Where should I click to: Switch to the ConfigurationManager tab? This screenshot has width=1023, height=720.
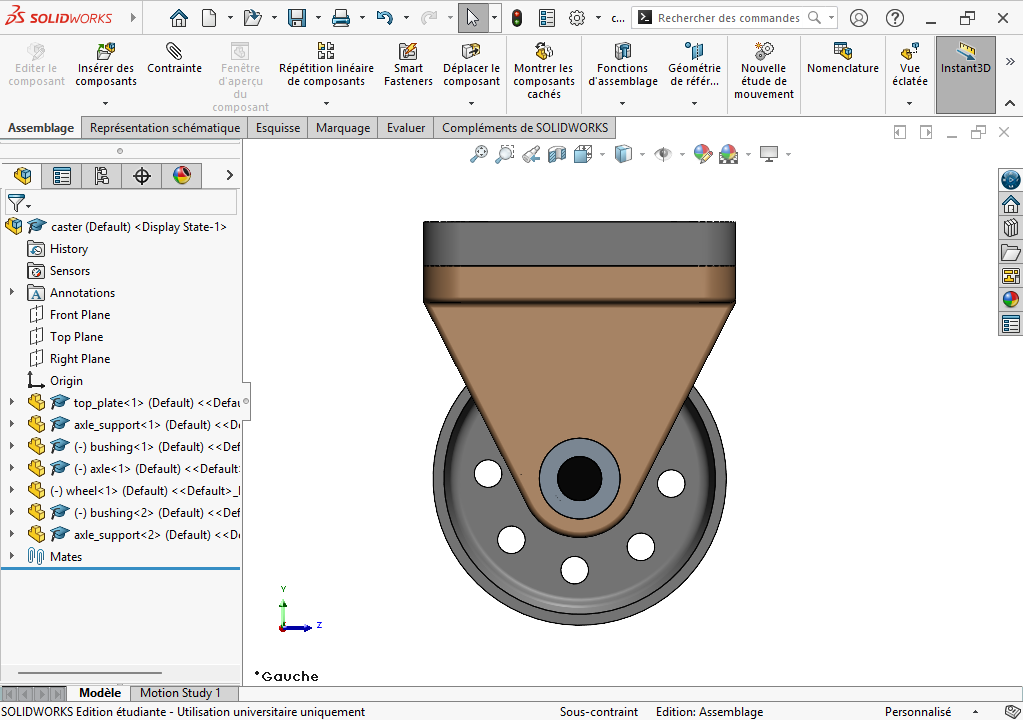point(101,175)
